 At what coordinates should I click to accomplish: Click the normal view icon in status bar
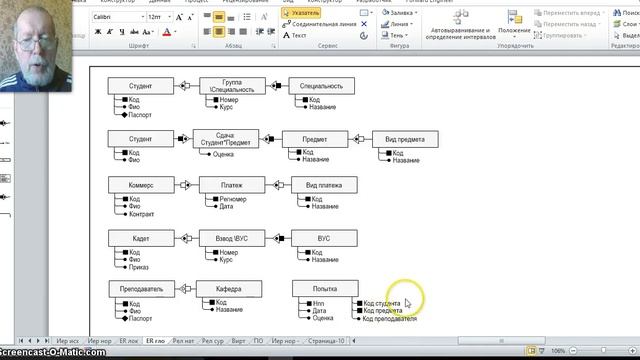coord(531,351)
